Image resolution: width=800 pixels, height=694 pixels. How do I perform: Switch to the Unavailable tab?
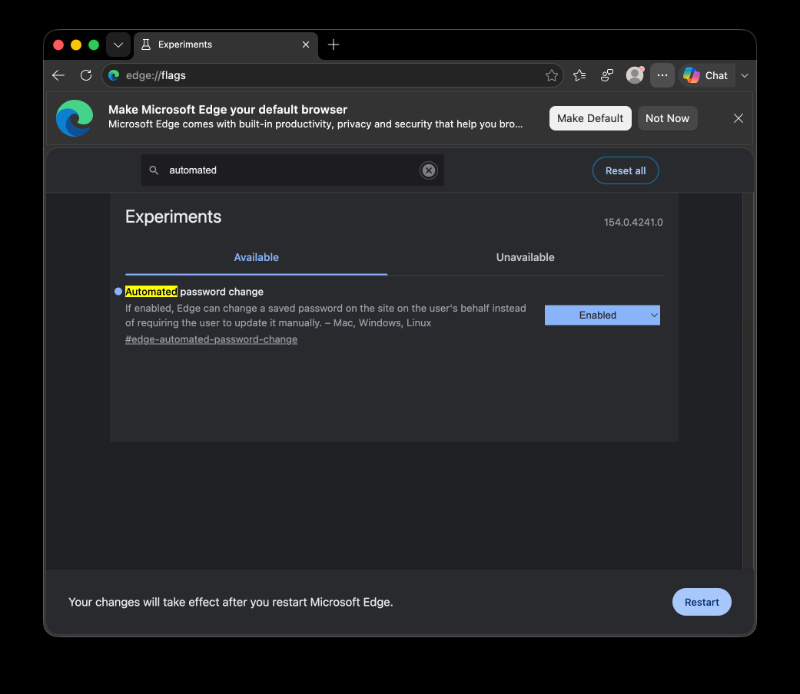pos(525,258)
